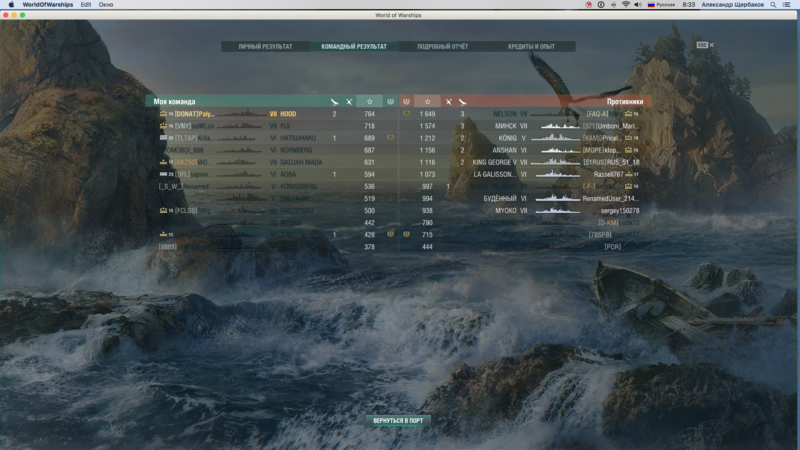Close results screen with ESC X button
This screenshot has width=800, height=450.
coord(705,45)
